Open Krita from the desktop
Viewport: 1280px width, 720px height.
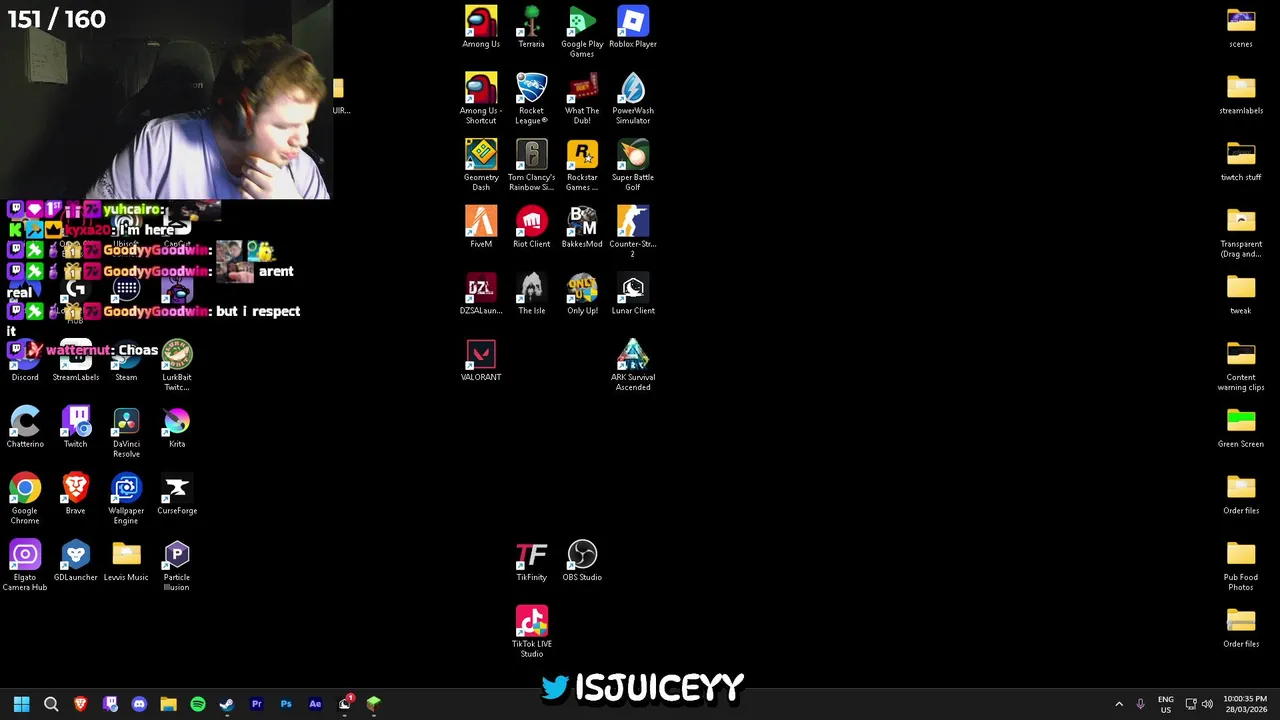[177, 427]
